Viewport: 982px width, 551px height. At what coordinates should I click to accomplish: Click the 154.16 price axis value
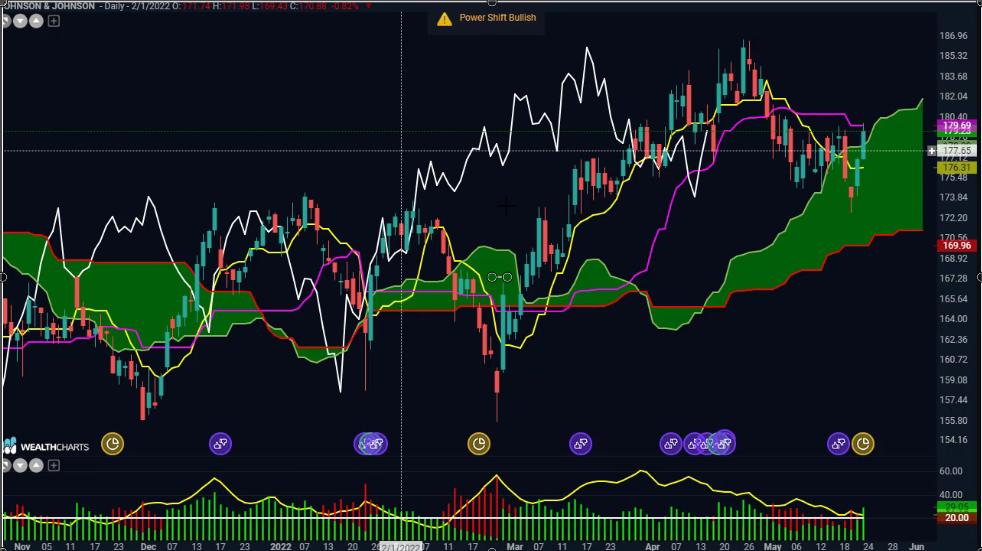click(953, 440)
